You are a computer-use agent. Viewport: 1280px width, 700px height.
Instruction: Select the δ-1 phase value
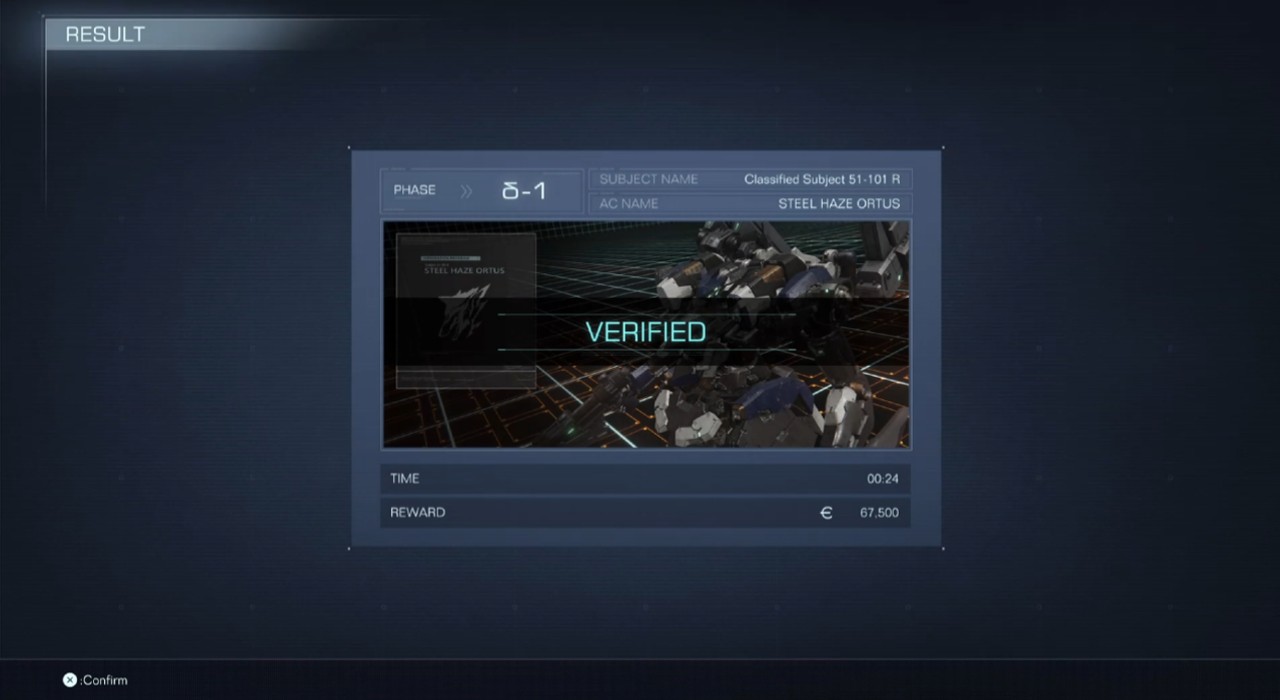pyautogui.click(x=524, y=191)
